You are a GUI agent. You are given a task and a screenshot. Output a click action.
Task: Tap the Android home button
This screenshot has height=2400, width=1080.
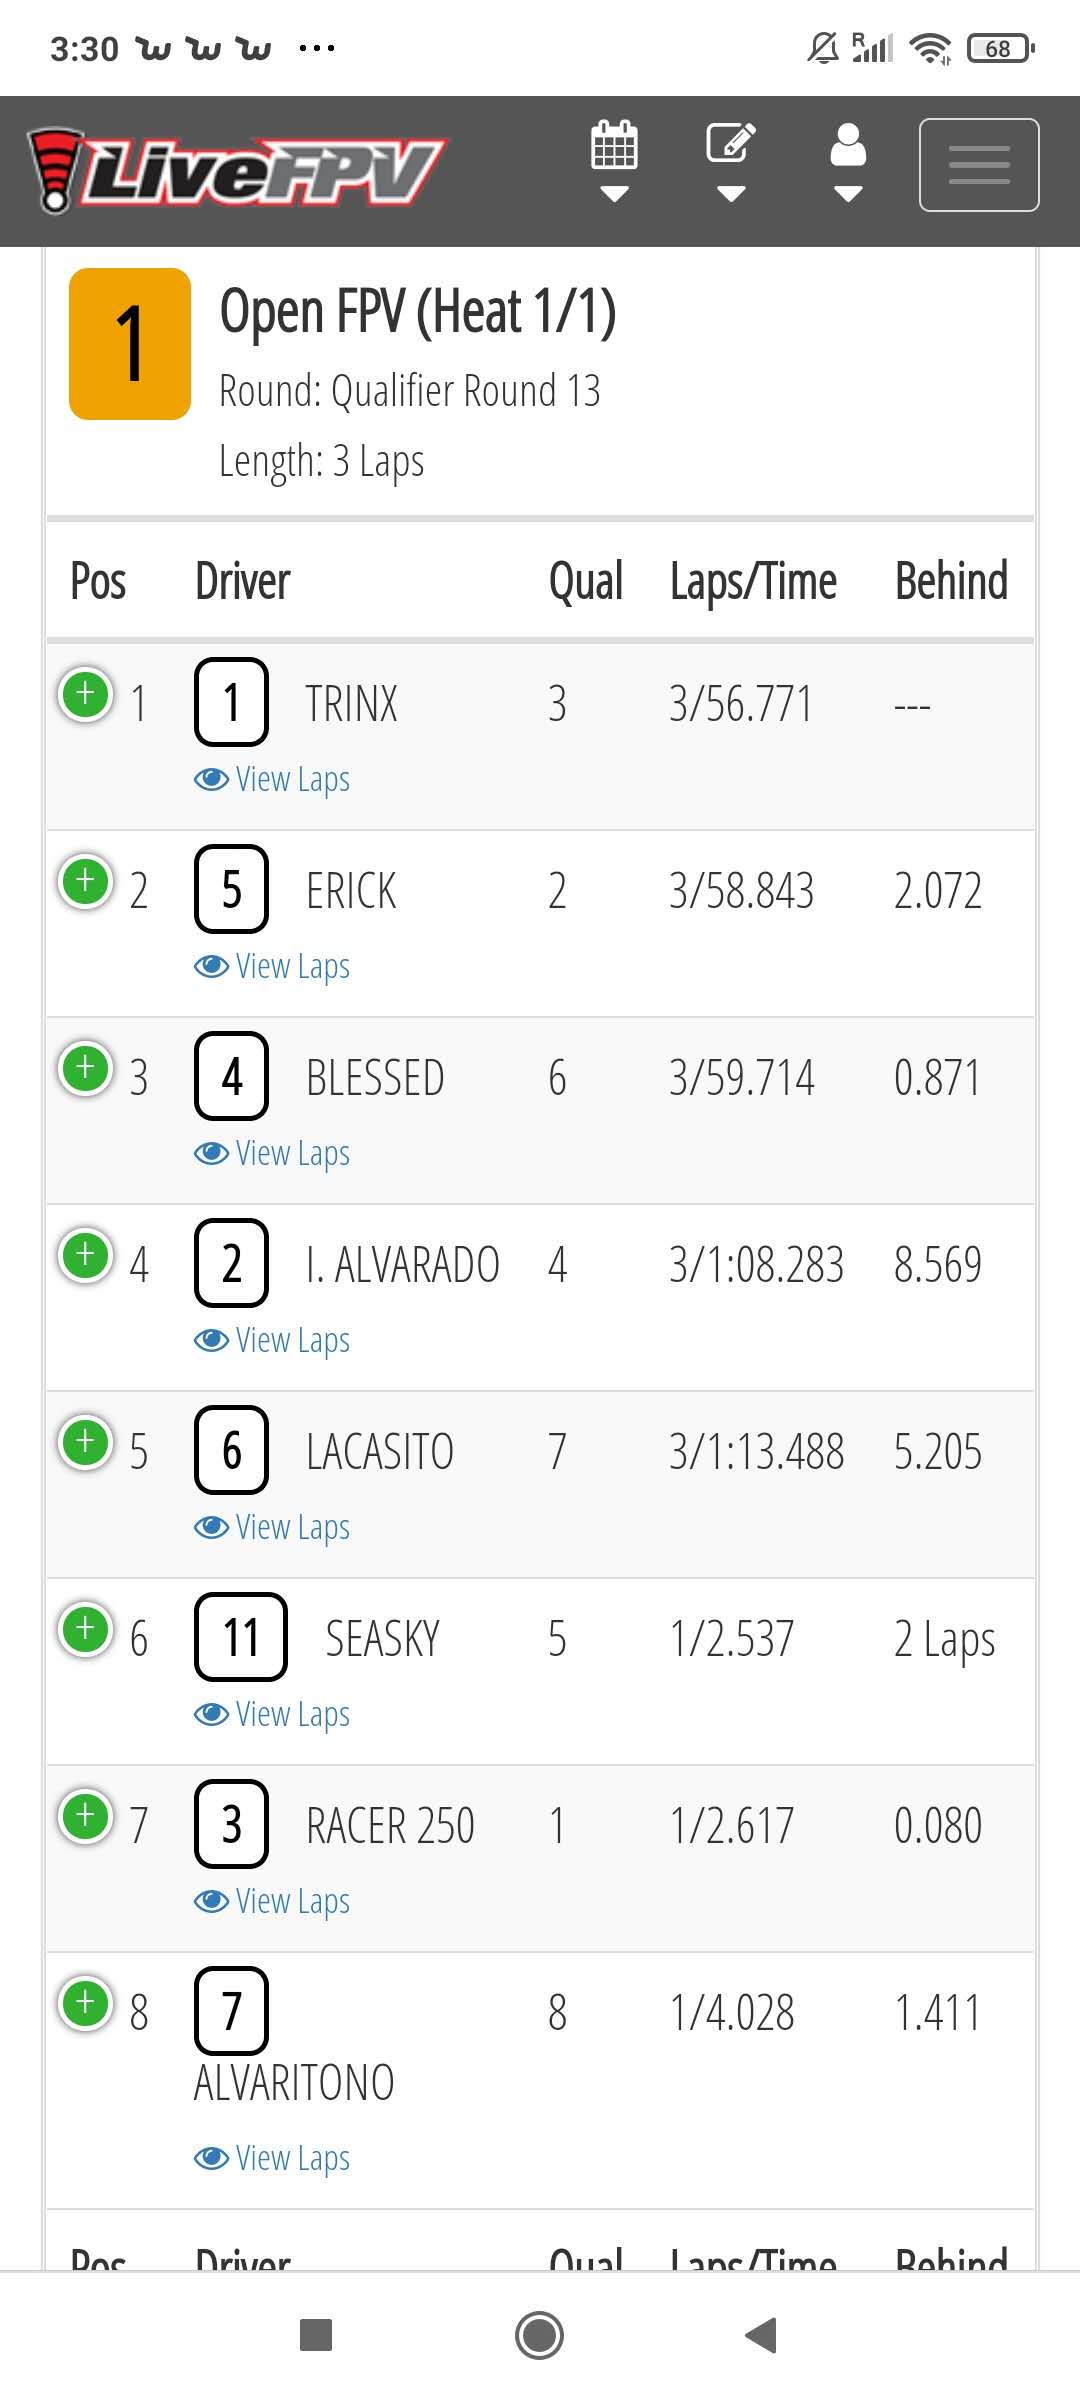[539, 2336]
